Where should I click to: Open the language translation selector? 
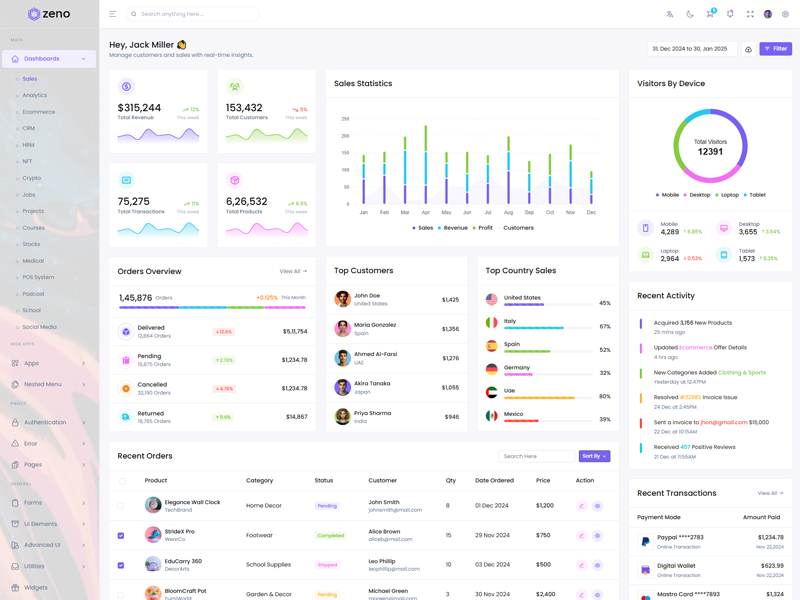point(670,14)
